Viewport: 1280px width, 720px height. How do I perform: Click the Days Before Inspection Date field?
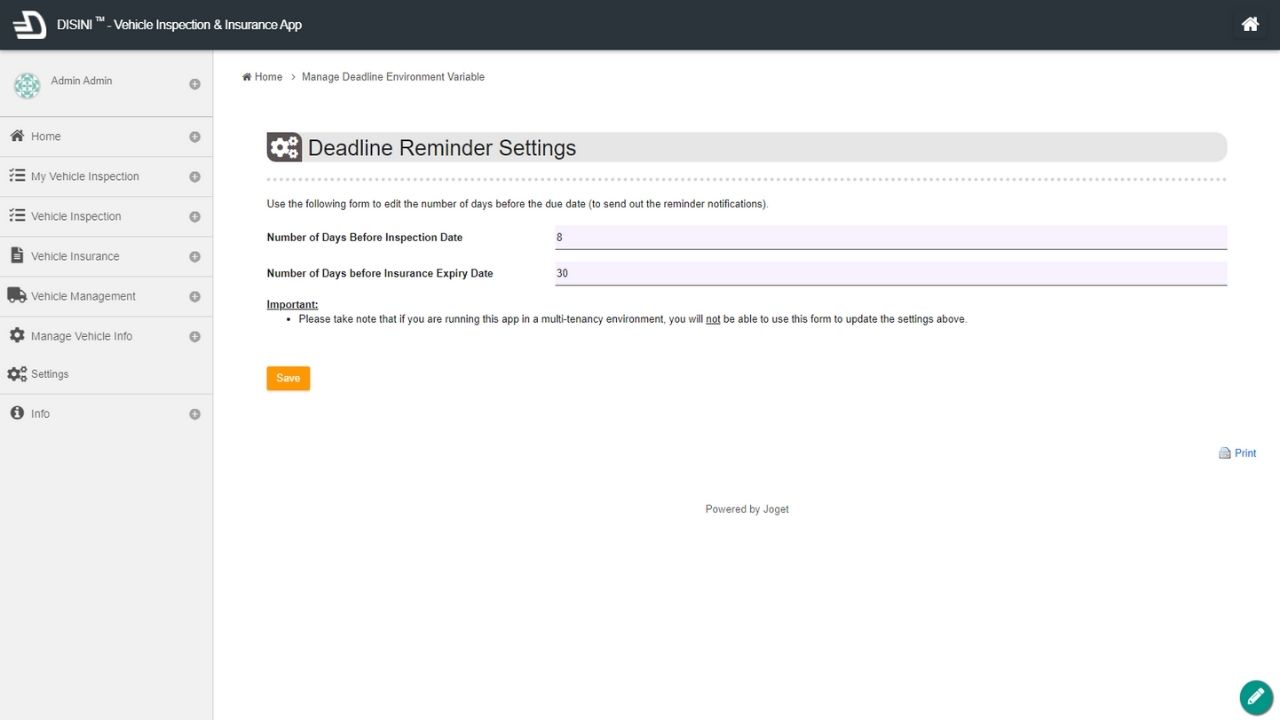(x=890, y=238)
